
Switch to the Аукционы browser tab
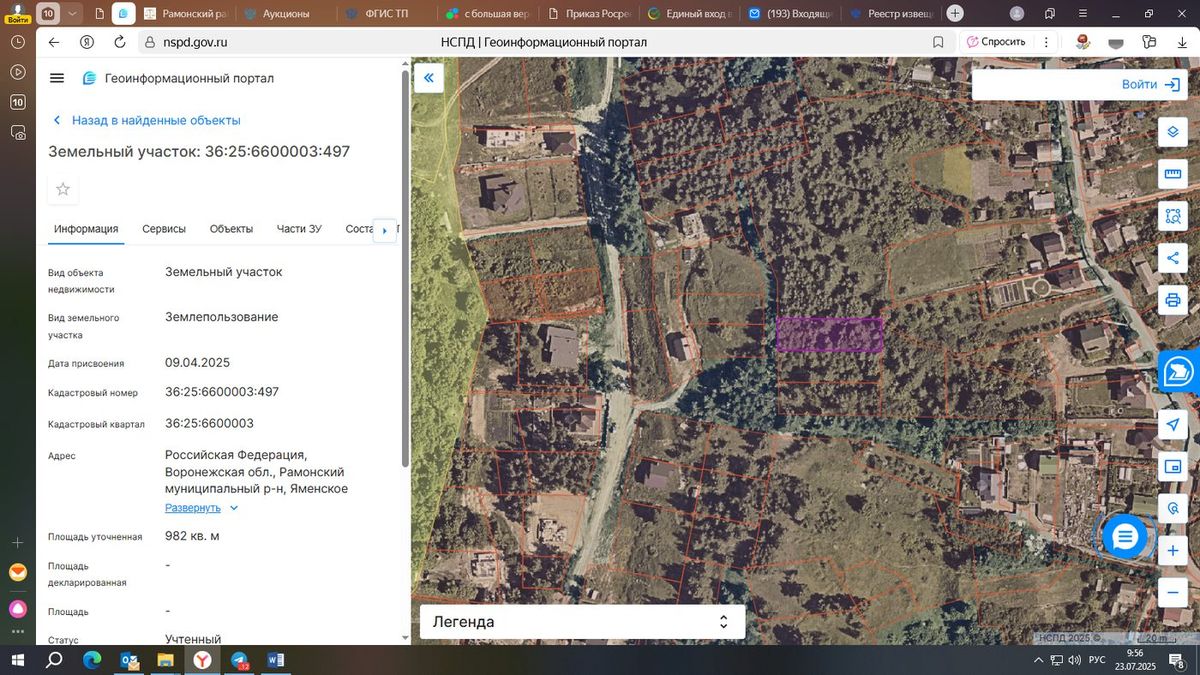[285, 14]
